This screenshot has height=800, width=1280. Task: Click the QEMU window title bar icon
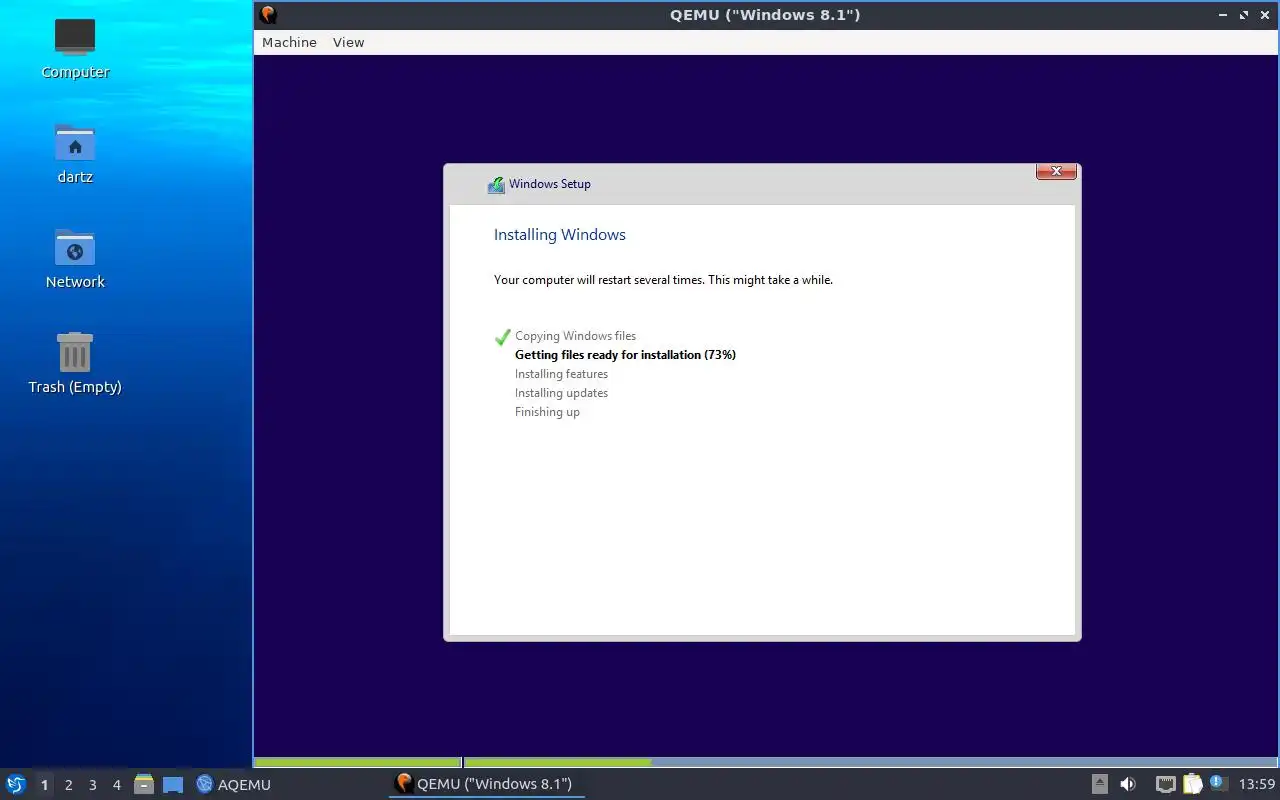pos(268,14)
